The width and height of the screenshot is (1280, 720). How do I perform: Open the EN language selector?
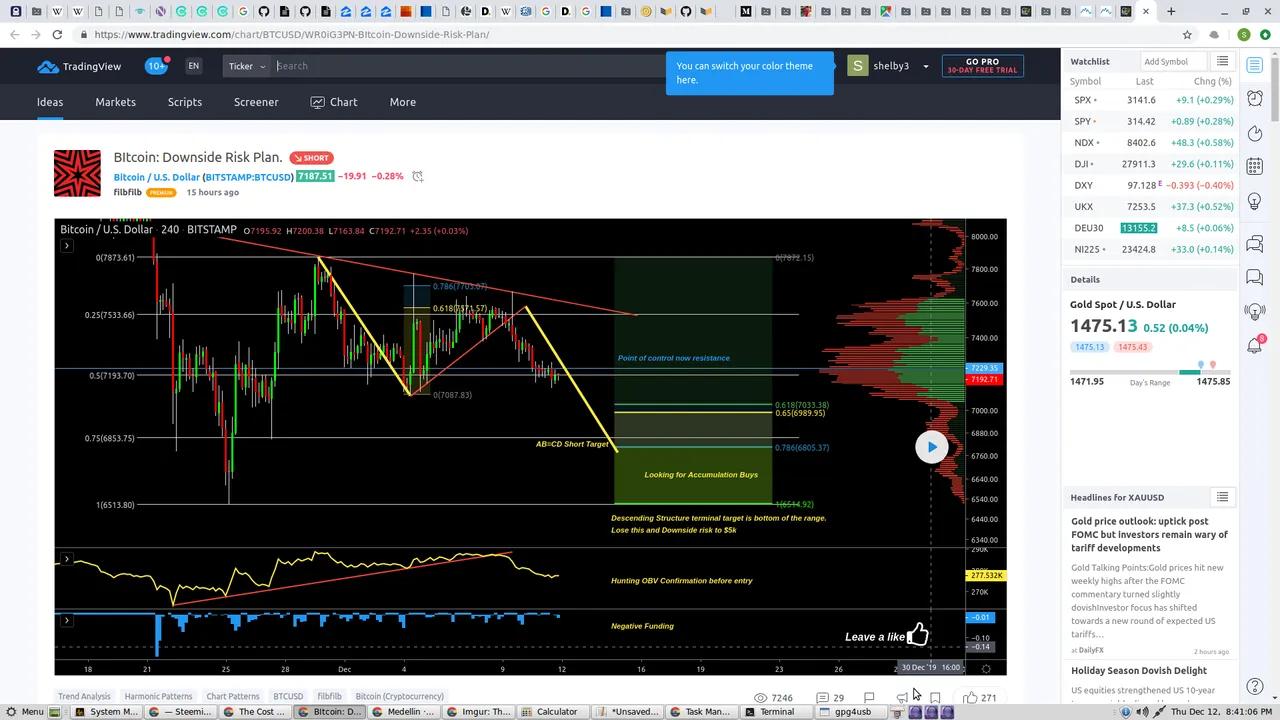point(193,66)
